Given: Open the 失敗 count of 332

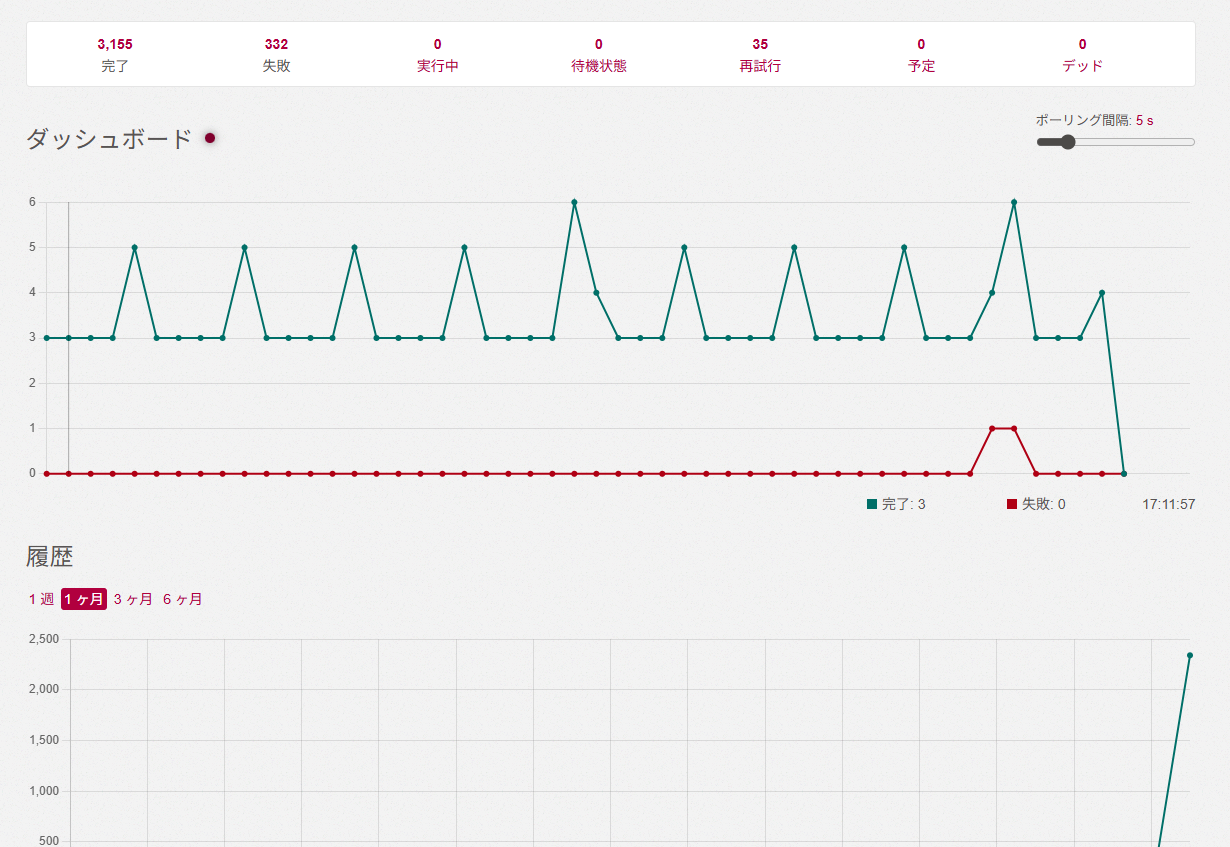Looking at the screenshot, I should coord(277,55).
